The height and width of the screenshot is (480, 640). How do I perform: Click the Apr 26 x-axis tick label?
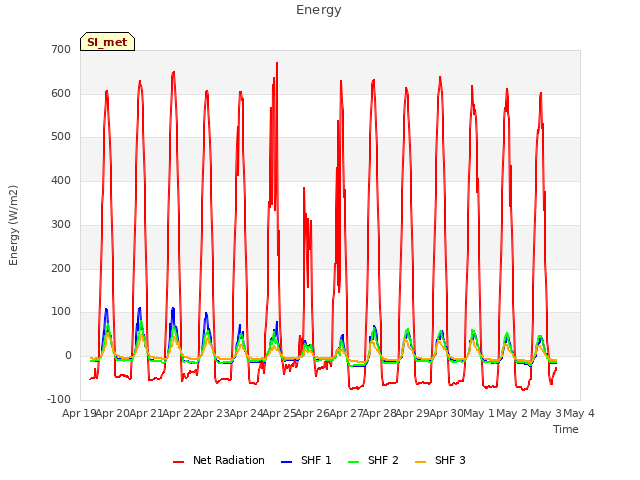click(312, 413)
